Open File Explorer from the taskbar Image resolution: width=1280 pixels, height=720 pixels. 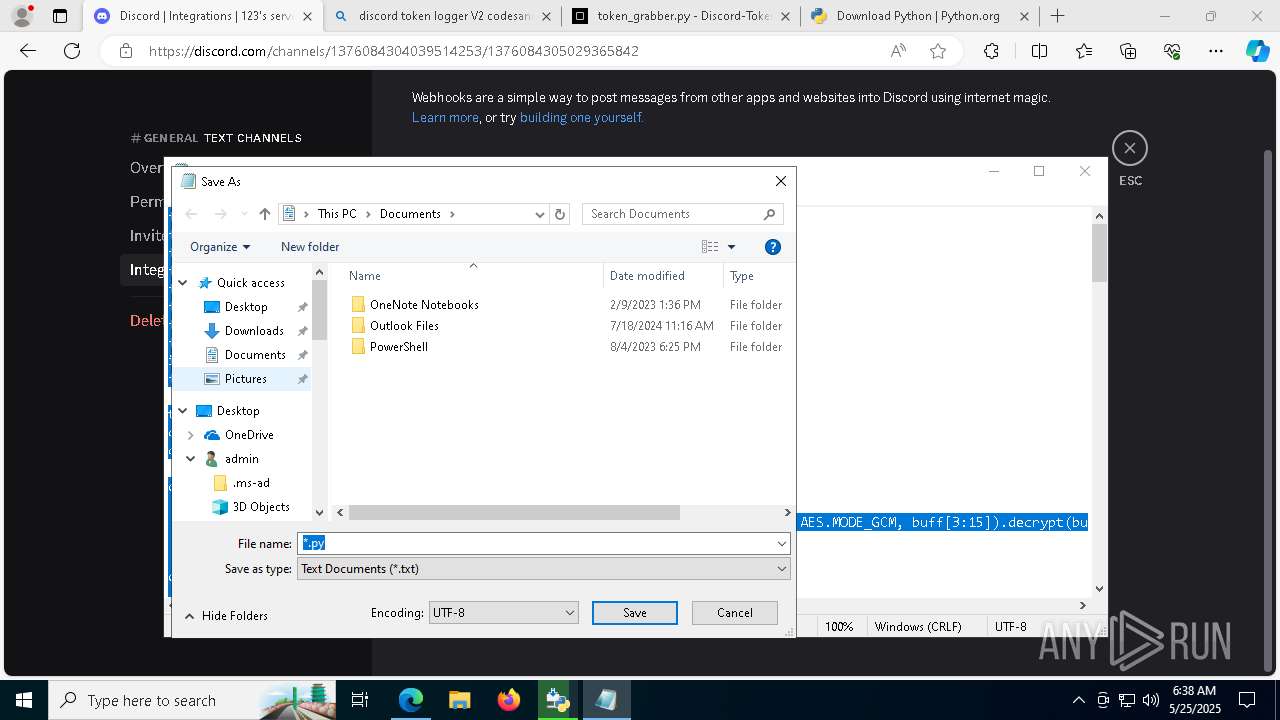coord(459,700)
